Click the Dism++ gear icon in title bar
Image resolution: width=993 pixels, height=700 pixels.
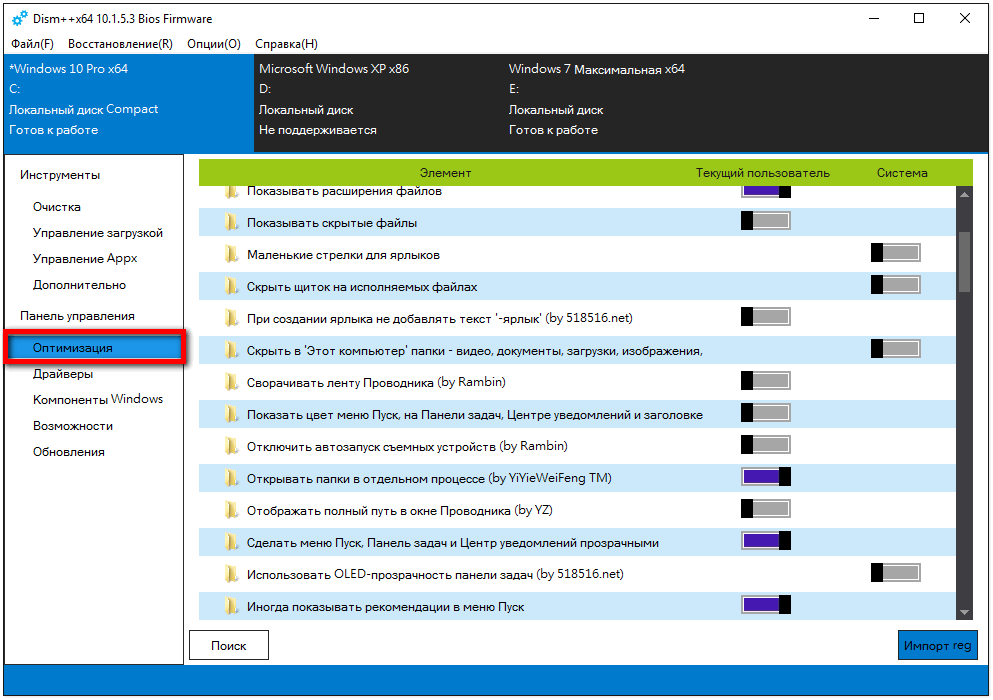click(x=20, y=19)
